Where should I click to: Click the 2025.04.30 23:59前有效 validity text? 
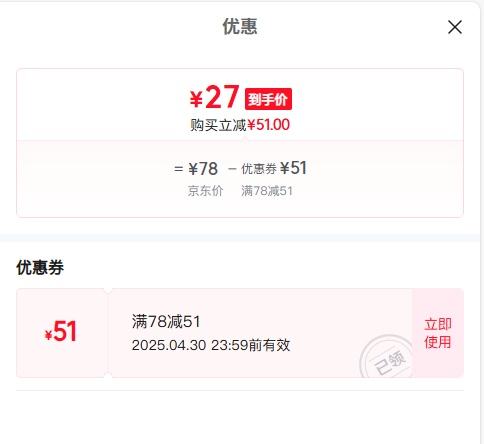(211, 345)
